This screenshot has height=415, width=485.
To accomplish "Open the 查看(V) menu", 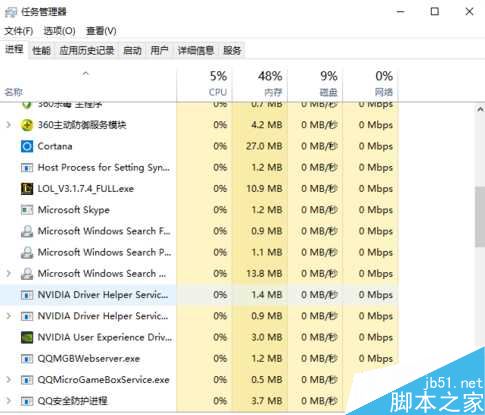I will tap(101, 31).
